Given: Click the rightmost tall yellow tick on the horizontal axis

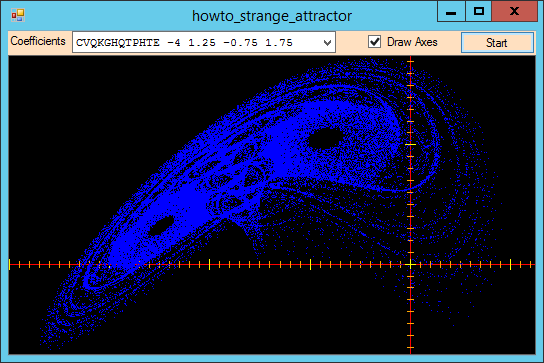Looking at the screenshot, I should pos(511,264).
